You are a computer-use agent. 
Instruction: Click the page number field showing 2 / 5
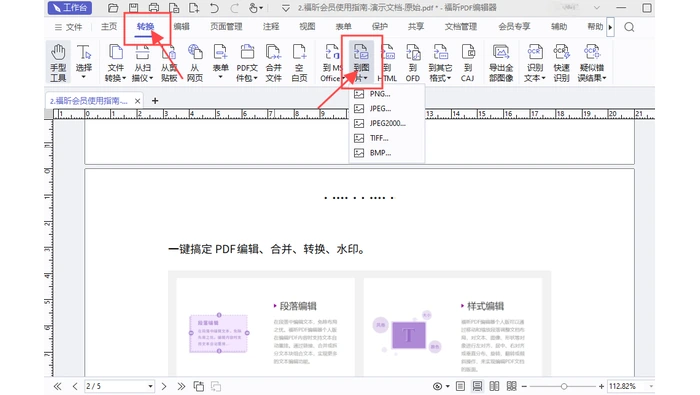(x=119, y=386)
